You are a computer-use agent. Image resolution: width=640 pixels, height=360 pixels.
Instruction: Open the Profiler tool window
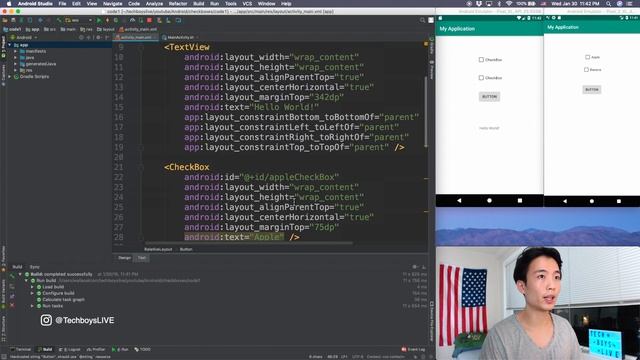point(96,349)
